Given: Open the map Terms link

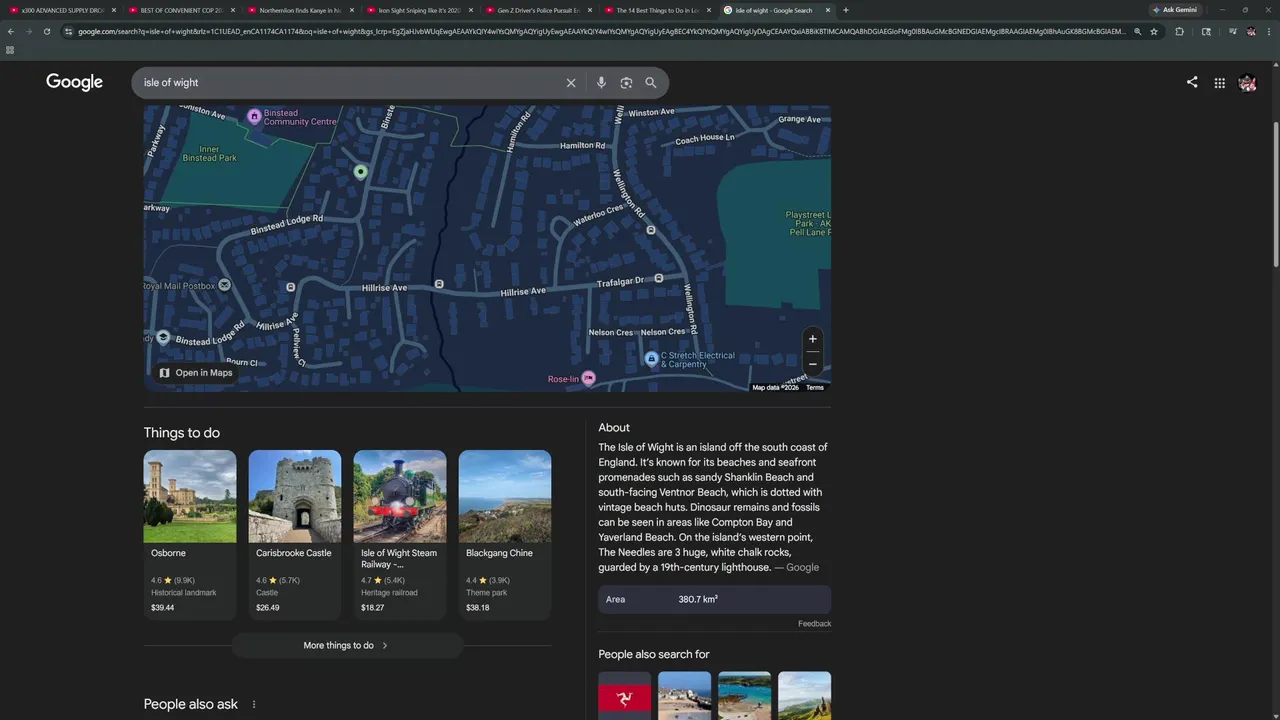Looking at the screenshot, I should click(x=815, y=387).
